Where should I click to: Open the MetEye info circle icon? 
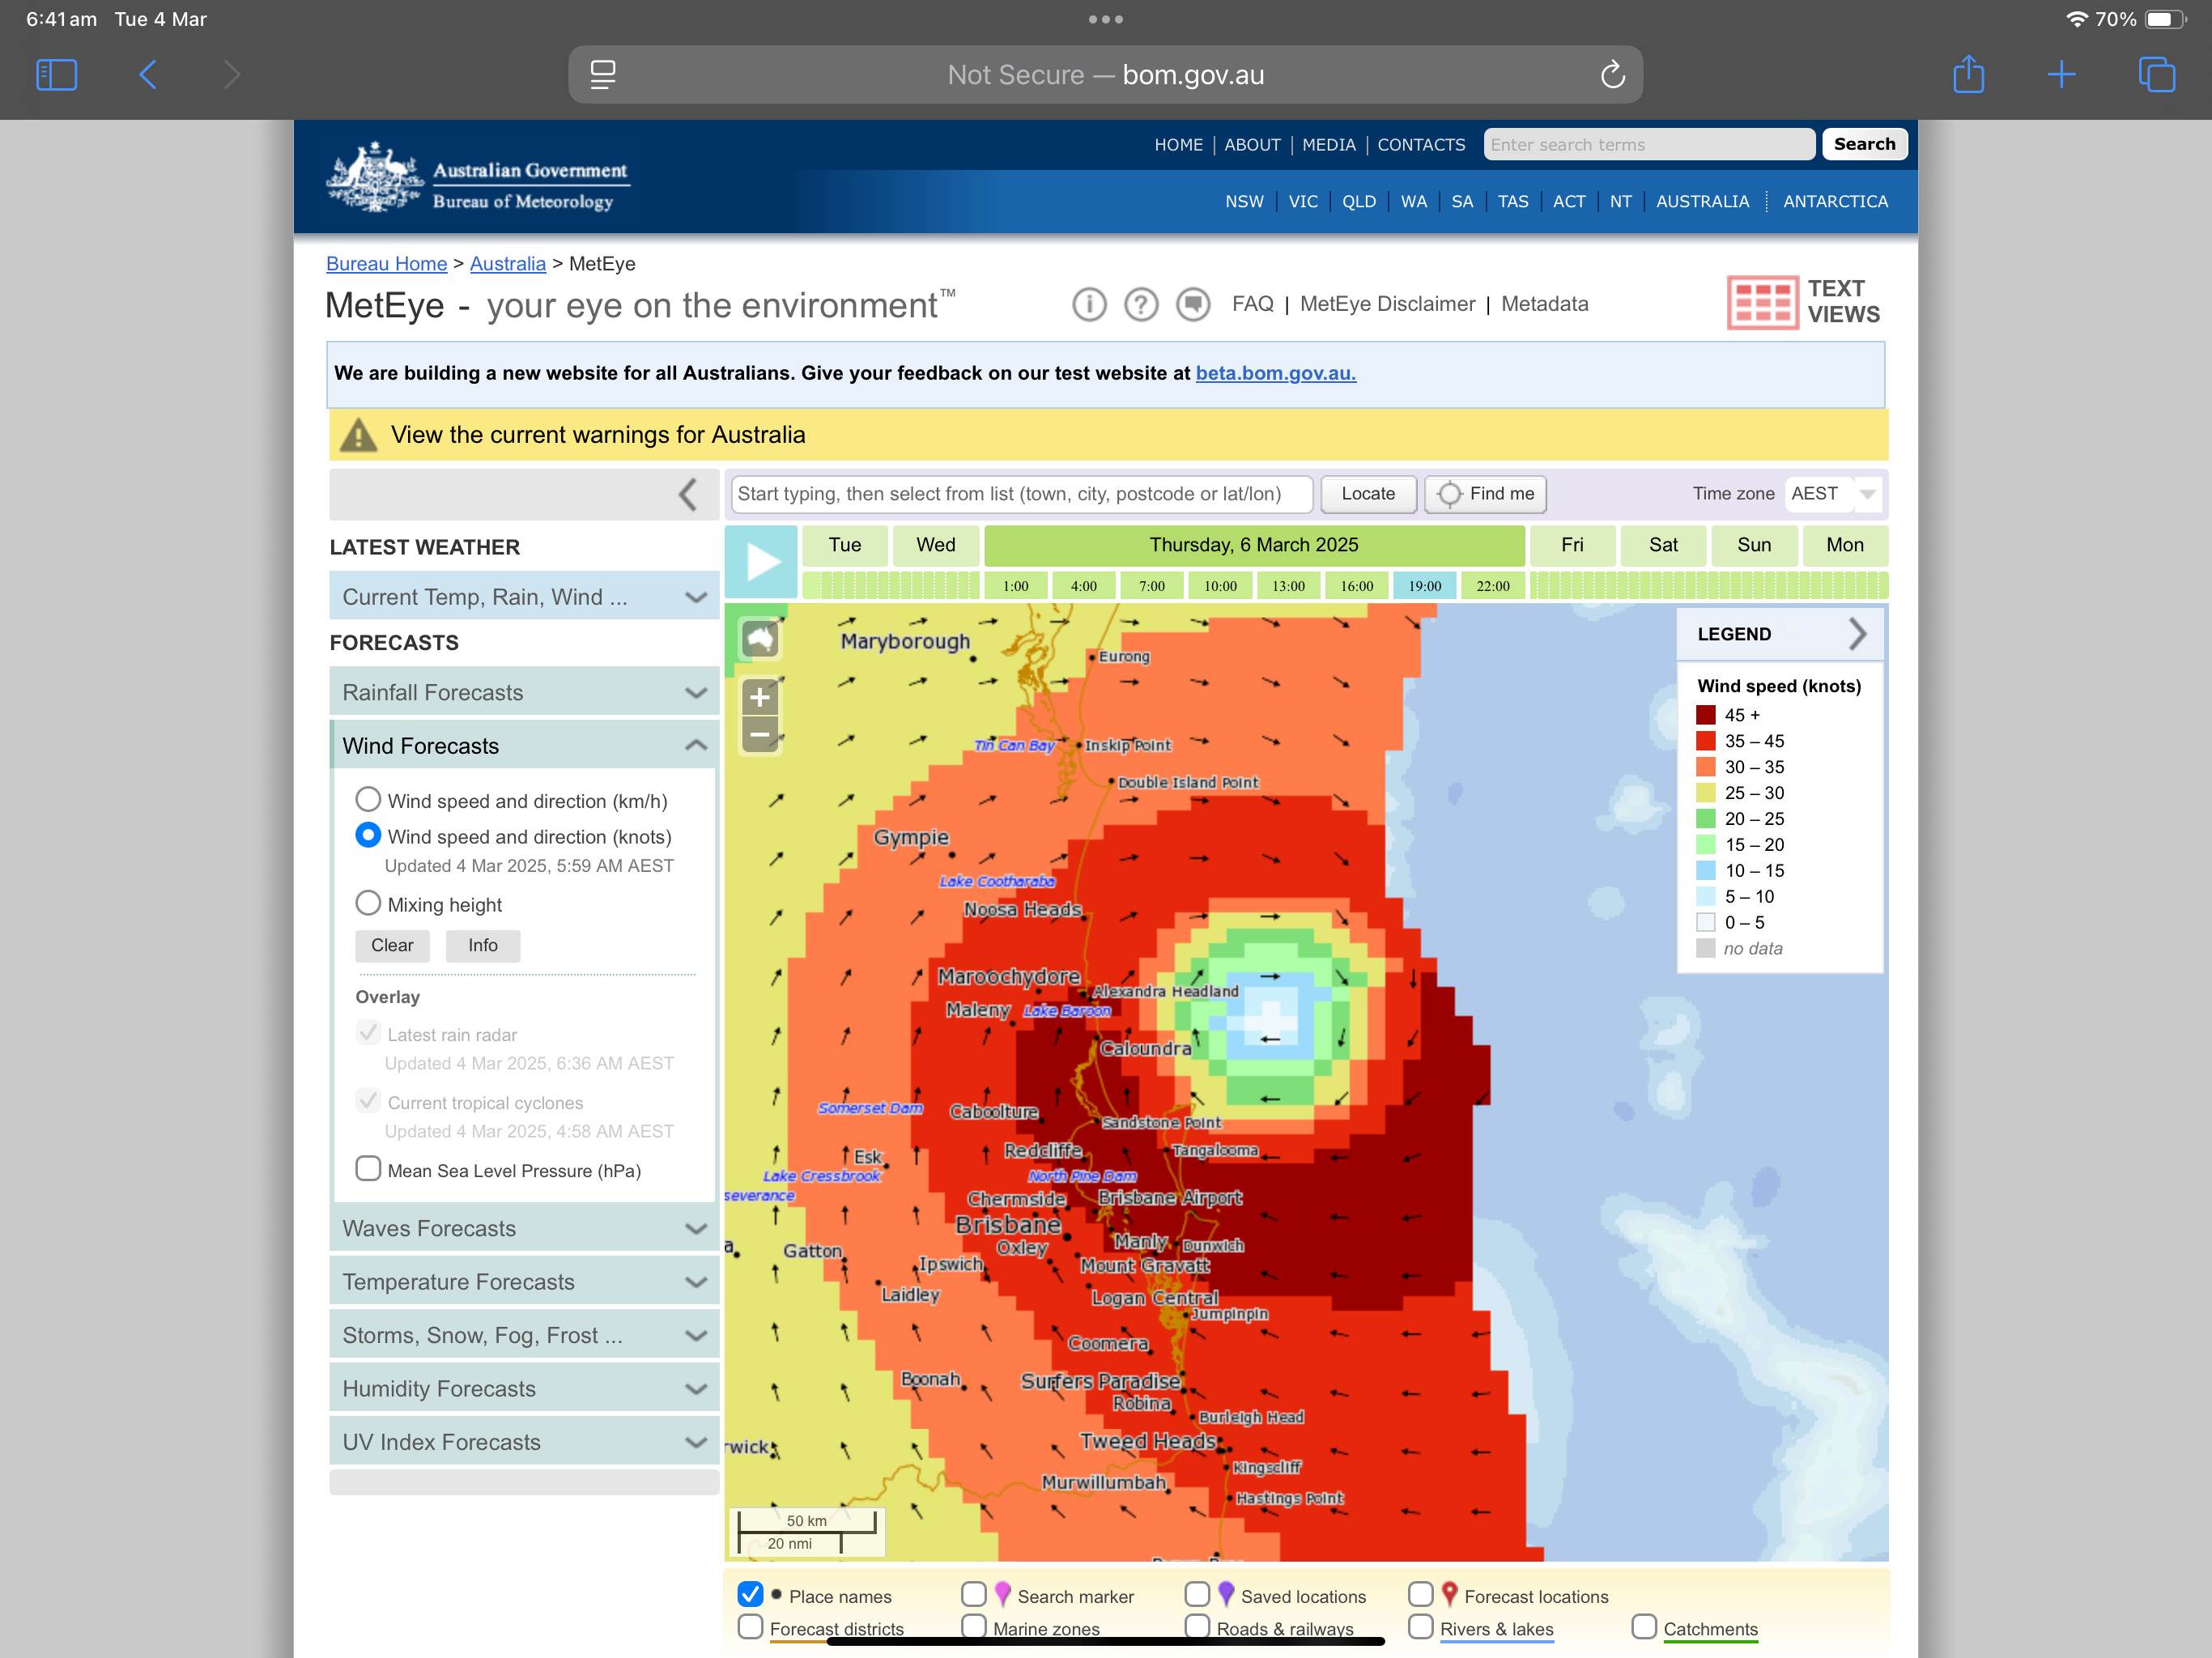[1089, 304]
